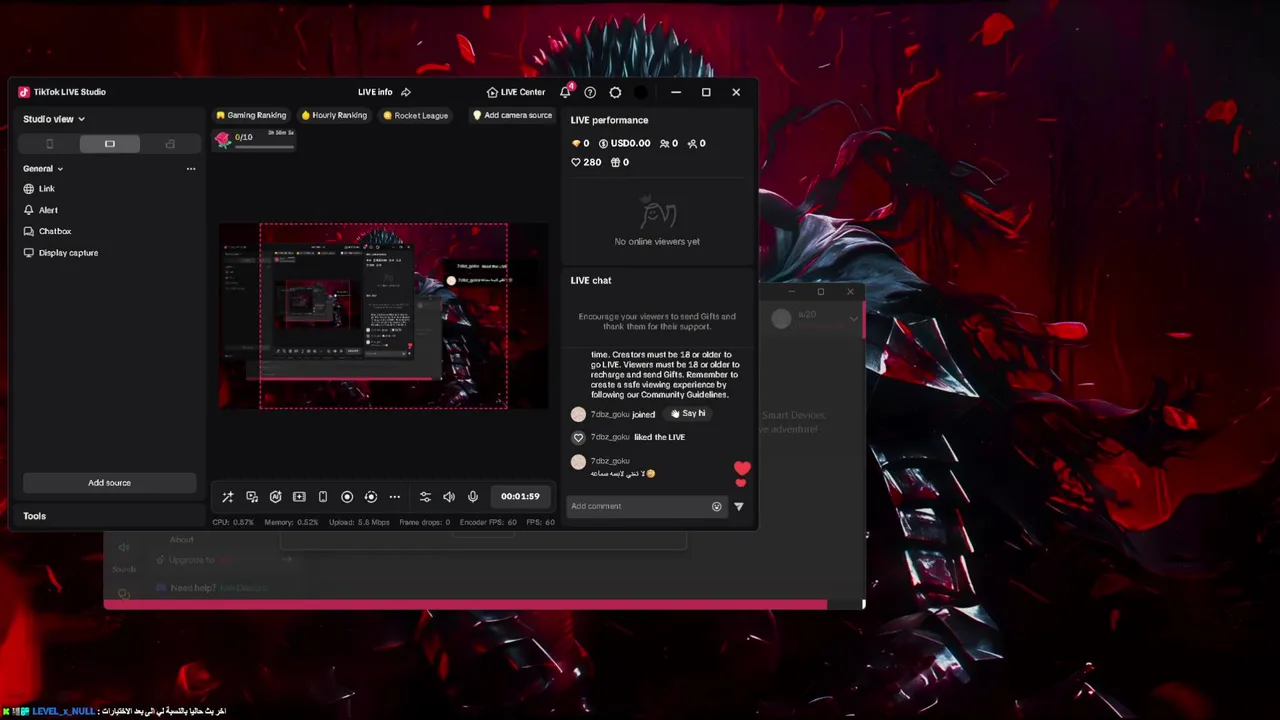Click the CPU: 0.87% status readout
1280x720 pixels.
point(233,522)
